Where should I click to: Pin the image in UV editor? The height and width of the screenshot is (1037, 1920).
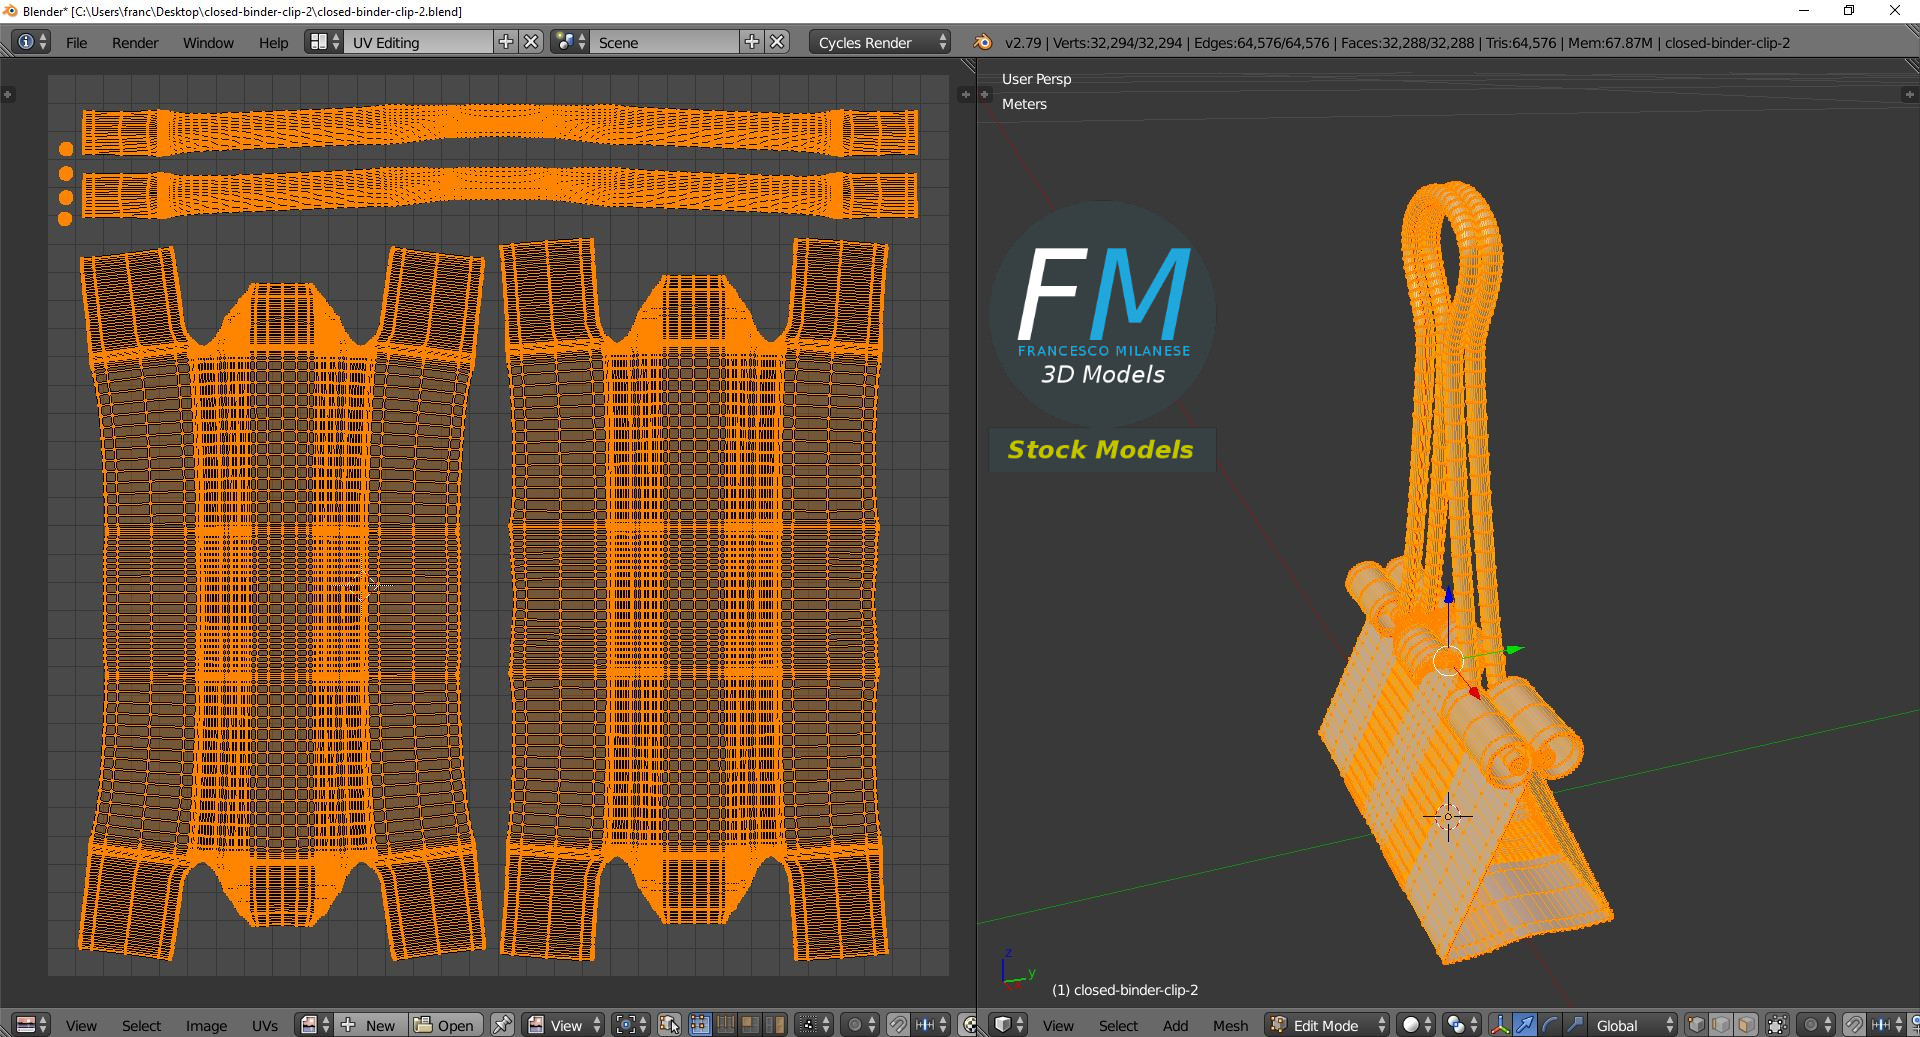coord(502,1025)
